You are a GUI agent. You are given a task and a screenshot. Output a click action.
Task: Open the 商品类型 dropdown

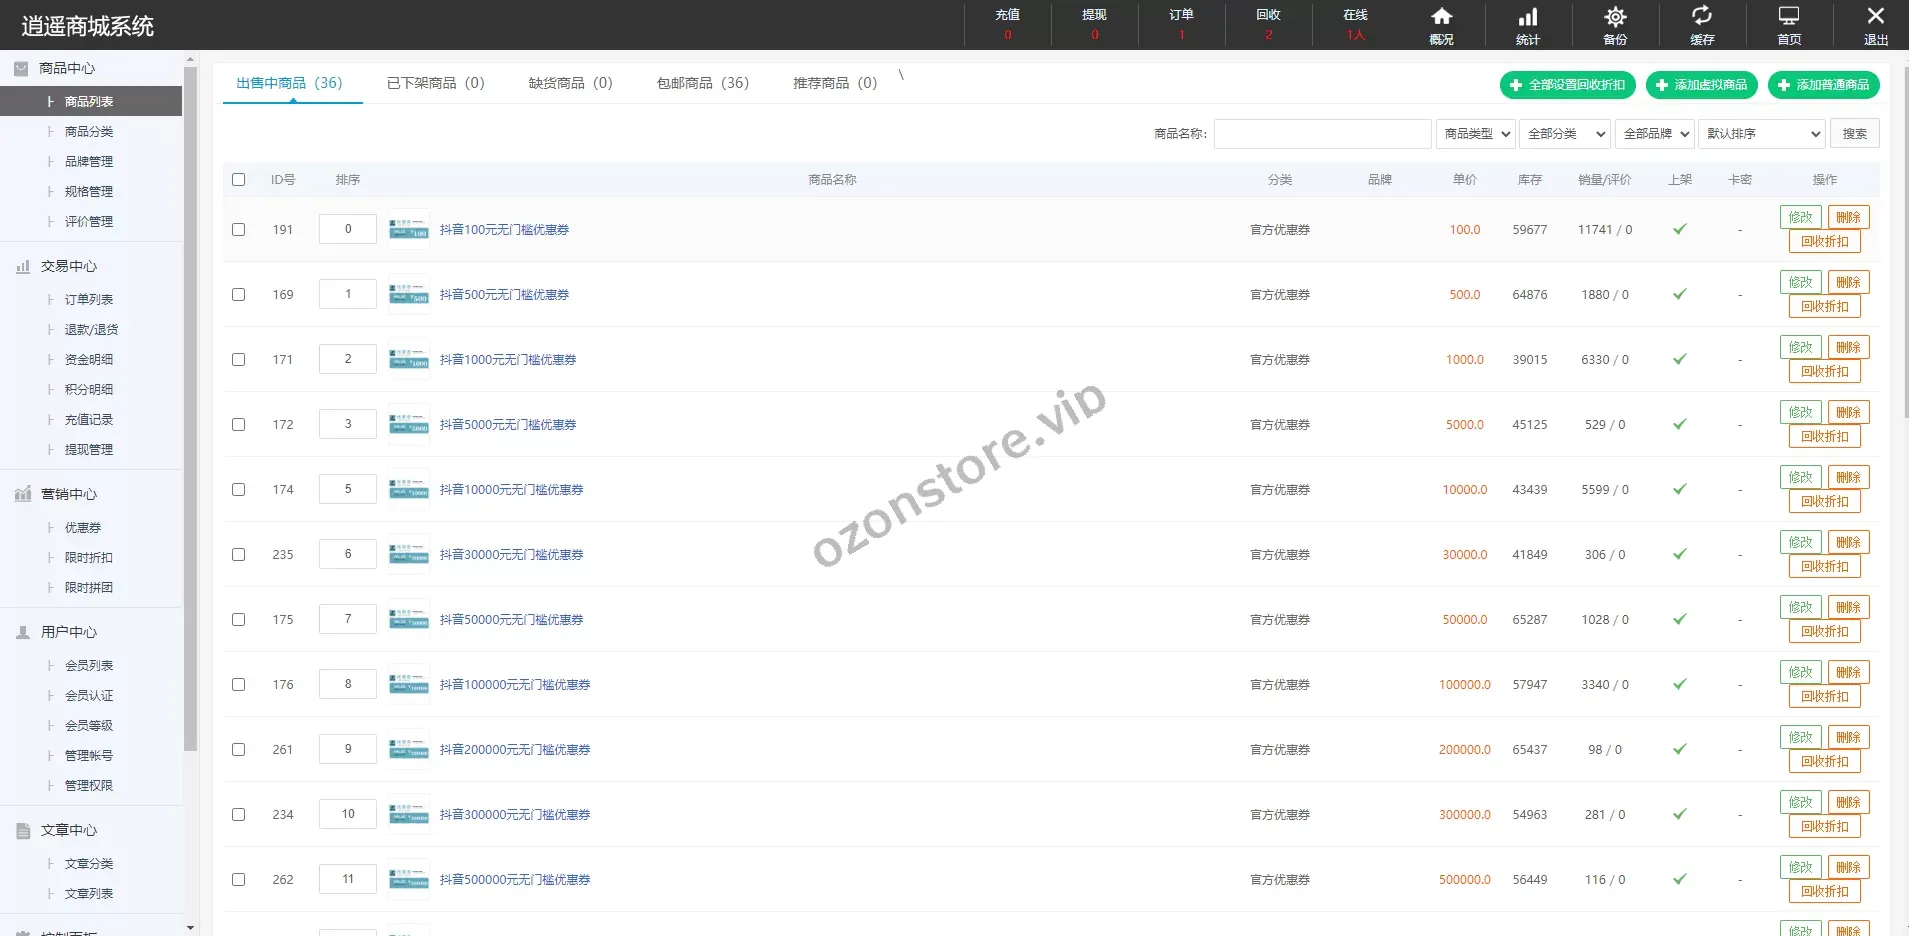coord(1476,134)
